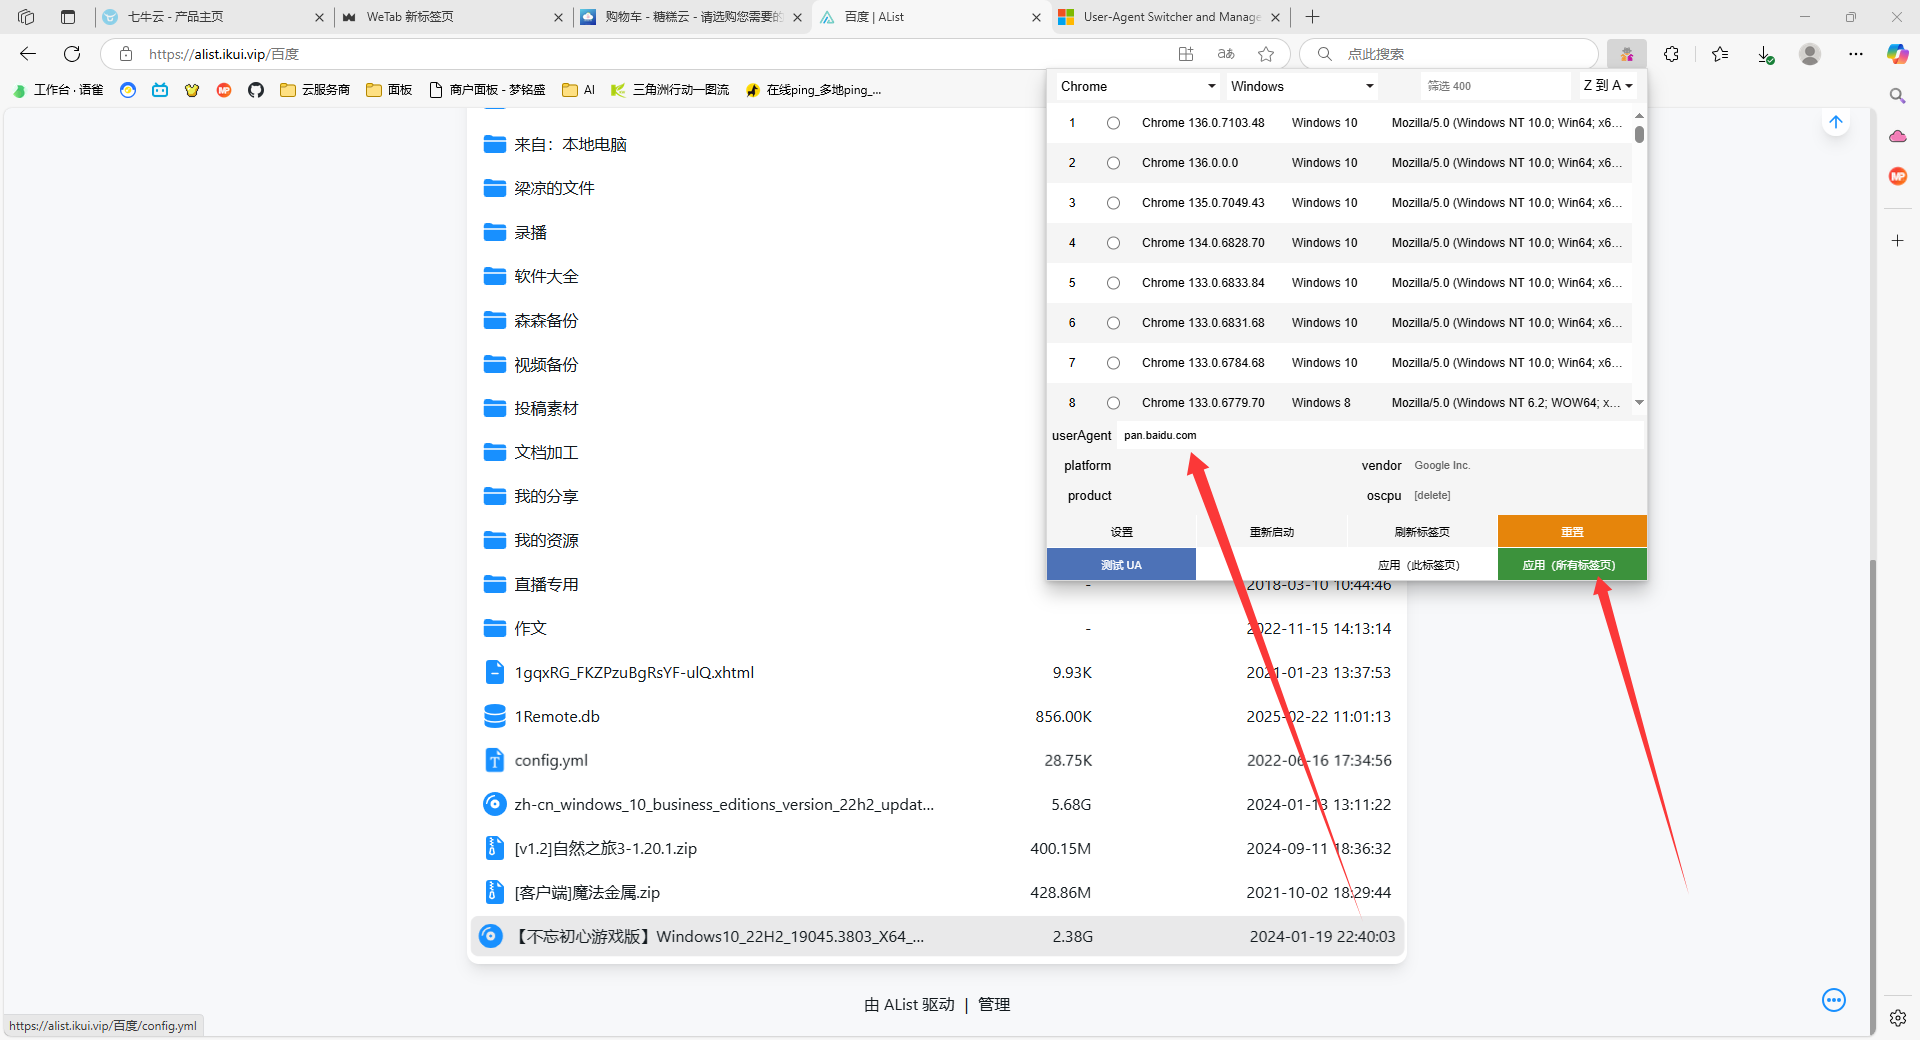Select radio button for Chrome 133.0.6779.70
Image resolution: width=1920 pixels, height=1040 pixels.
(x=1113, y=403)
